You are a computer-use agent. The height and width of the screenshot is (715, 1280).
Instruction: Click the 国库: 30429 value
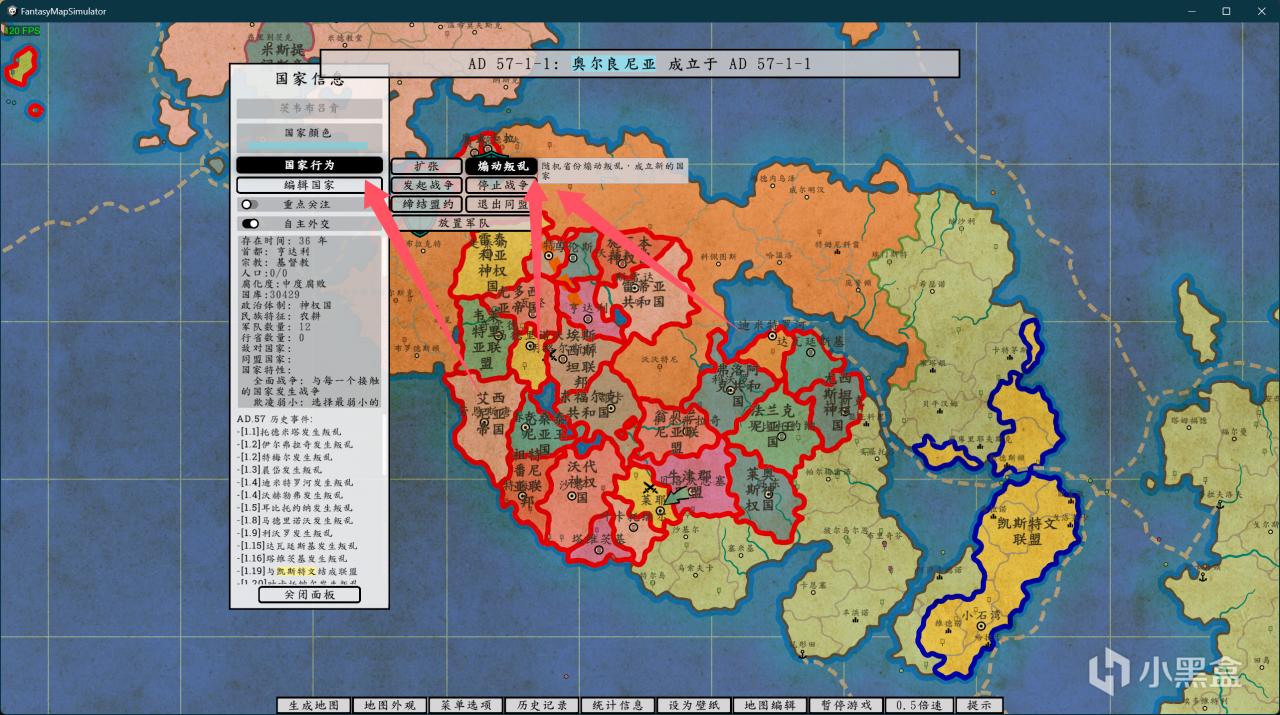(x=269, y=294)
